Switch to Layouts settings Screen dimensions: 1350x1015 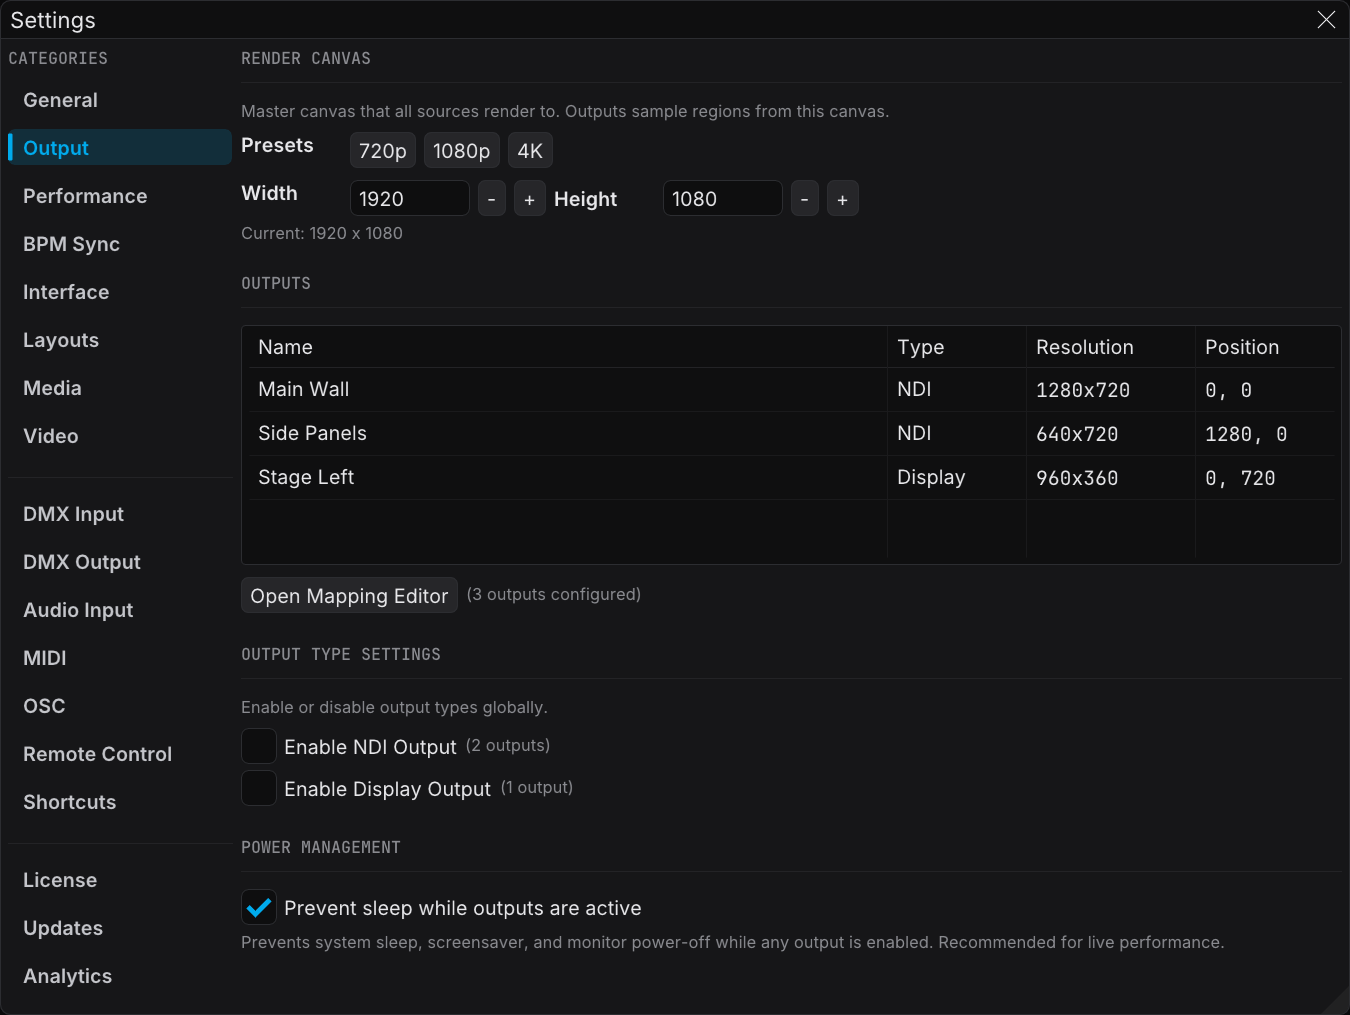pyautogui.click(x=120, y=340)
